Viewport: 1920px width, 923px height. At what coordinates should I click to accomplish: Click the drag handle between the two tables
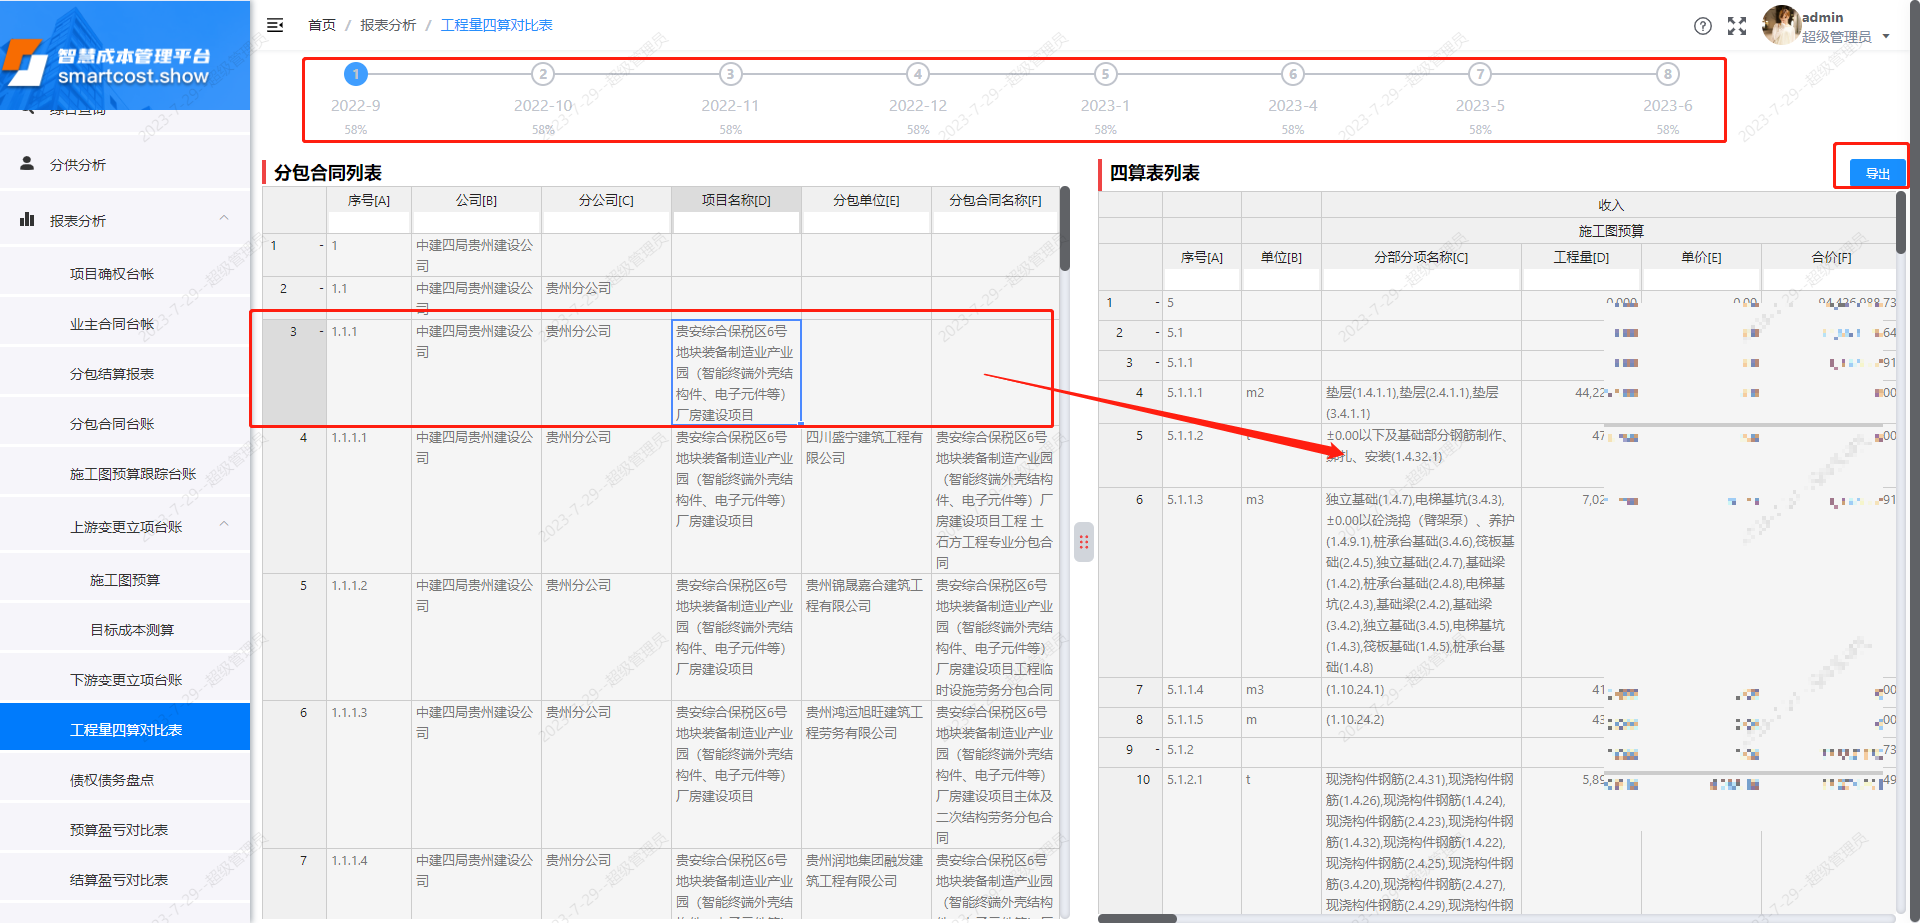(x=1084, y=542)
